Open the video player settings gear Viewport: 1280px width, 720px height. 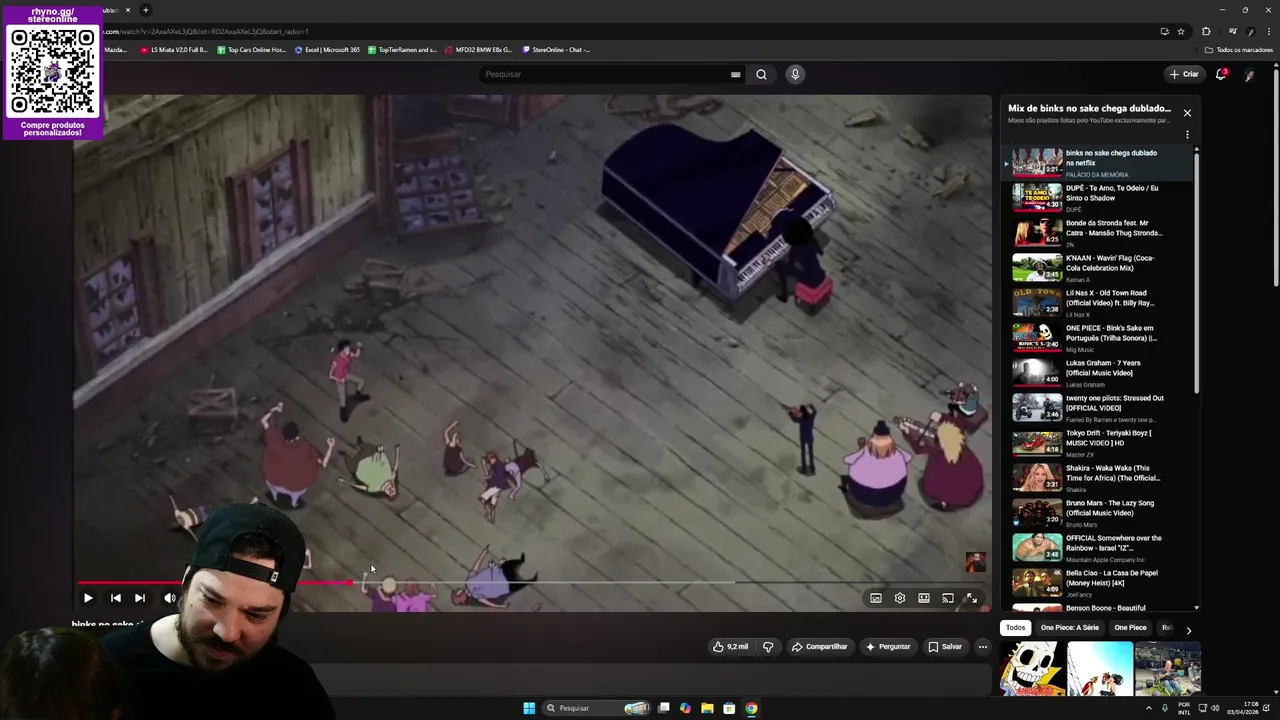pyautogui.click(x=900, y=598)
